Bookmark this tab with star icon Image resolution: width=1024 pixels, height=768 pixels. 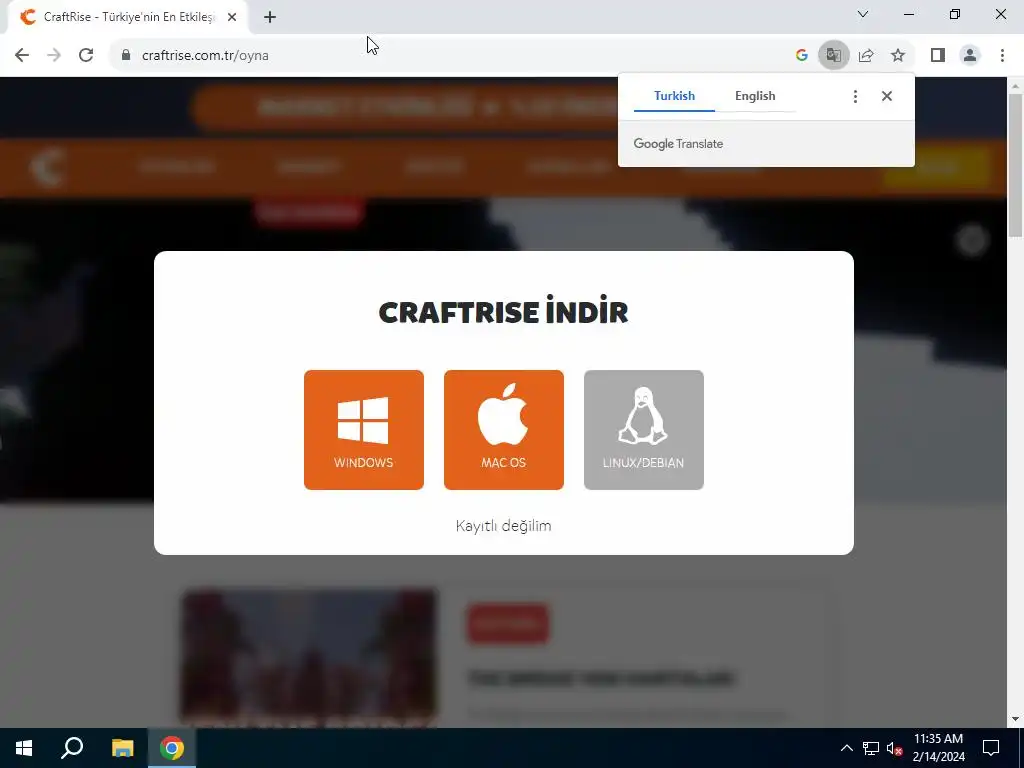click(x=898, y=56)
